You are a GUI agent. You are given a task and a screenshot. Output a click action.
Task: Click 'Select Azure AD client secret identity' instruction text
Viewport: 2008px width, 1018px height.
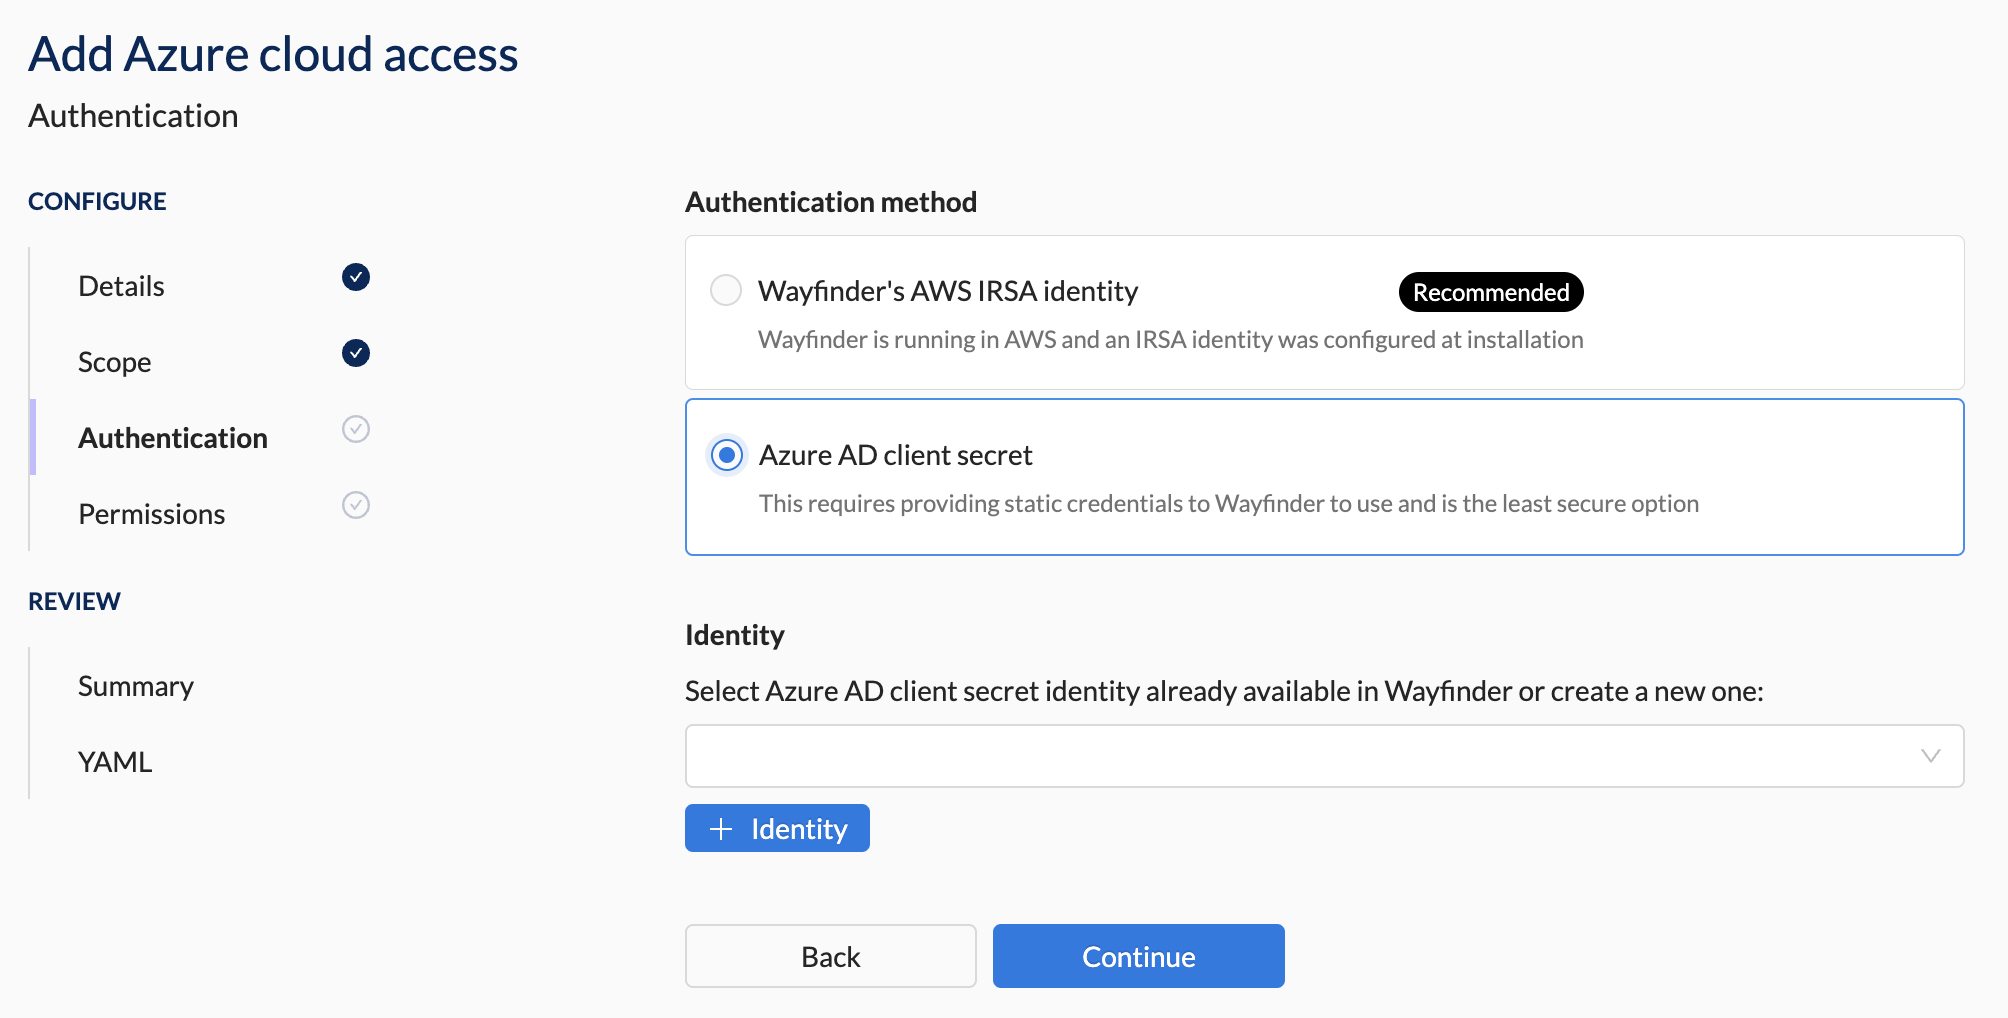[x=1224, y=691]
